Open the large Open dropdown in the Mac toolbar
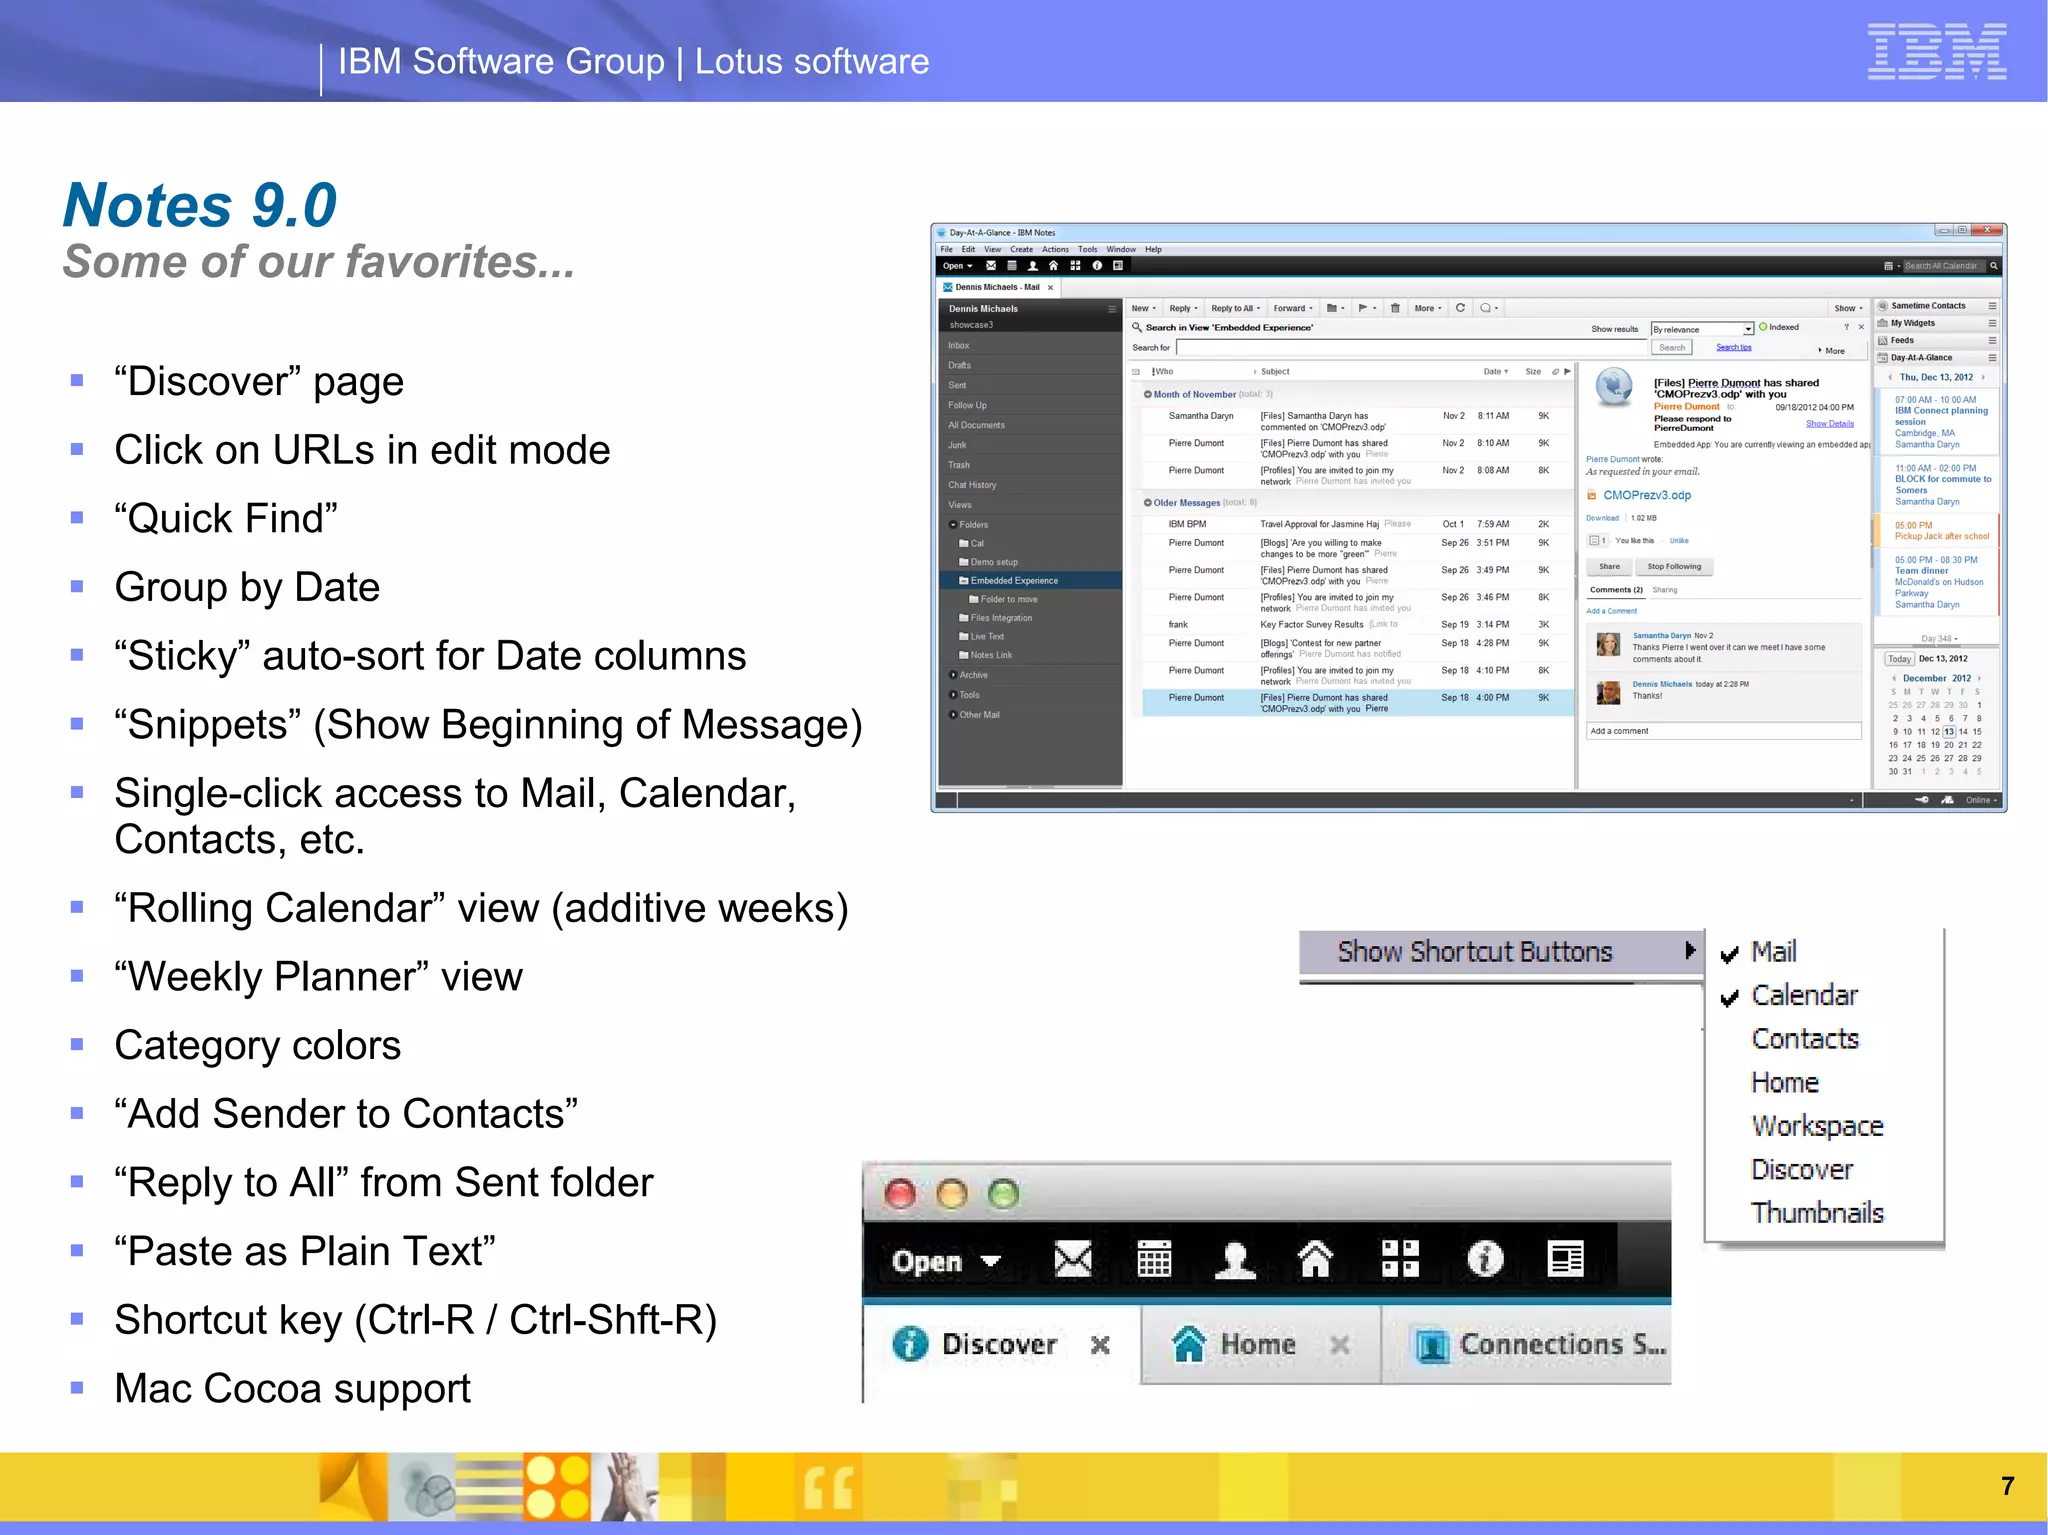Screen dimensions: 2048x1535 pos(945,1262)
